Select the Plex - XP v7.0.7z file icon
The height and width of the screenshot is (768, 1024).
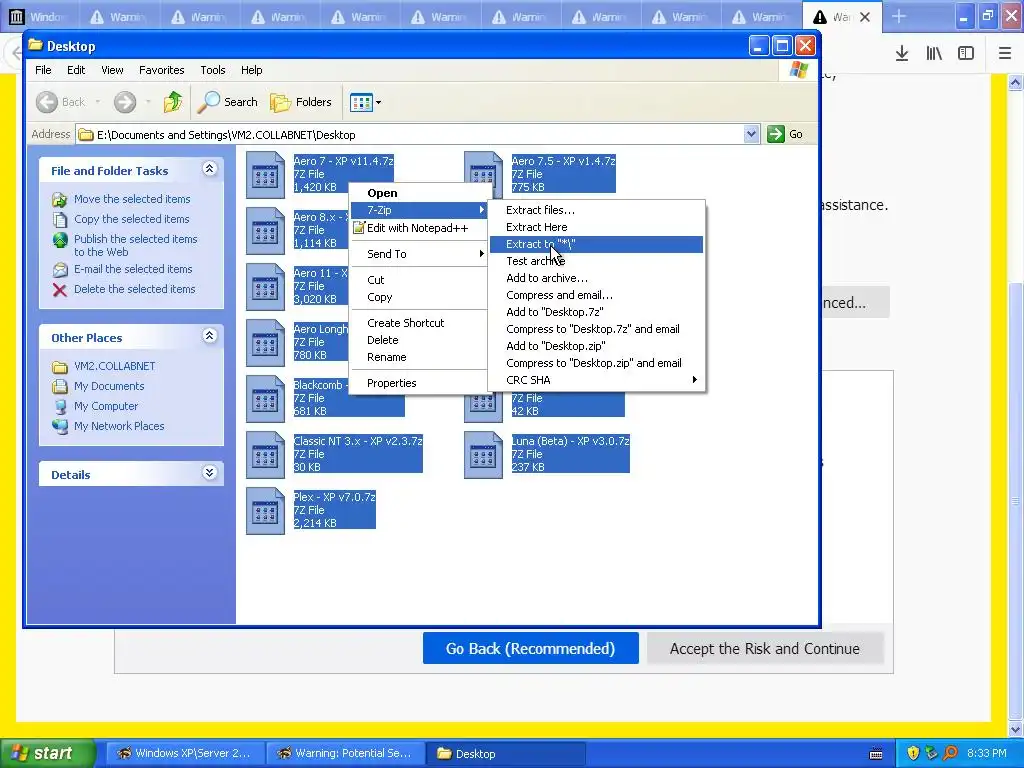point(265,511)
